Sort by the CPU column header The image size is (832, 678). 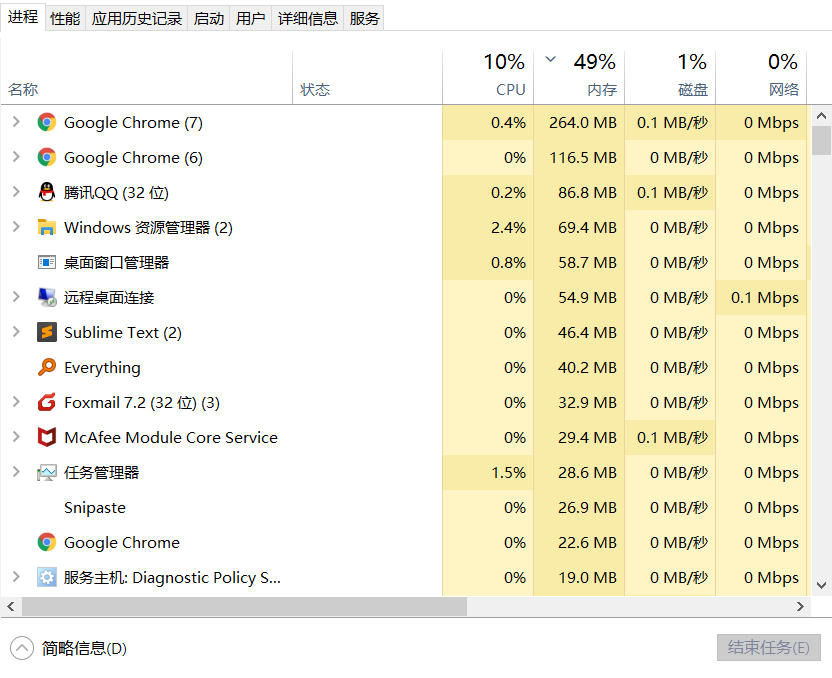point(488,77)
